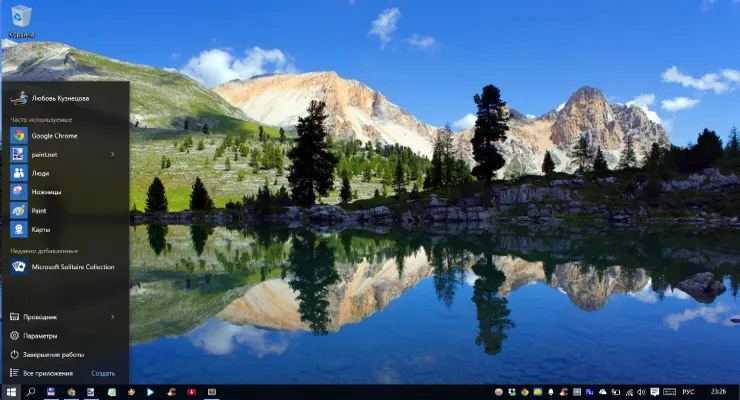Open the red download taskbar icon
This screenshot has height=400, width=740.
[x=192, y=392]
